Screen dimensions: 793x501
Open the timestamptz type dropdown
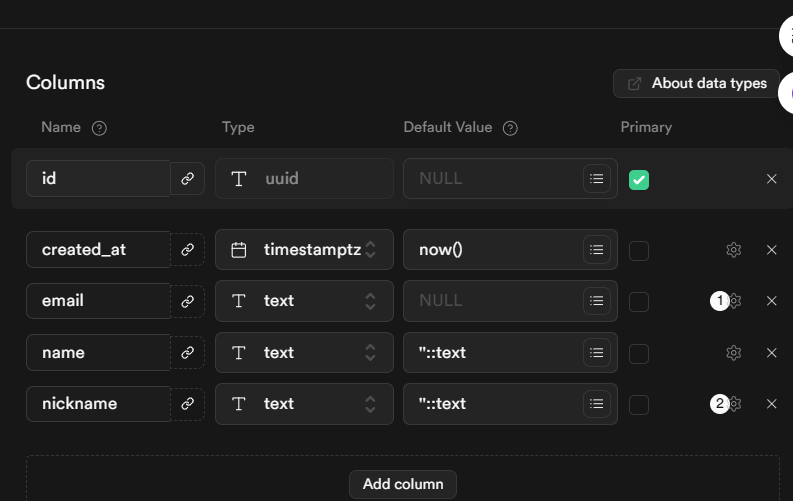(x=304, y=250)
